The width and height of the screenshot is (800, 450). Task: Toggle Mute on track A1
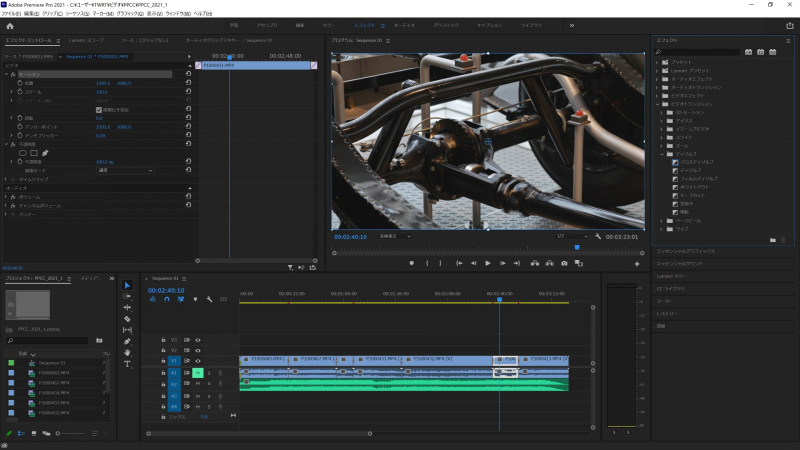[x=198, y=373]
